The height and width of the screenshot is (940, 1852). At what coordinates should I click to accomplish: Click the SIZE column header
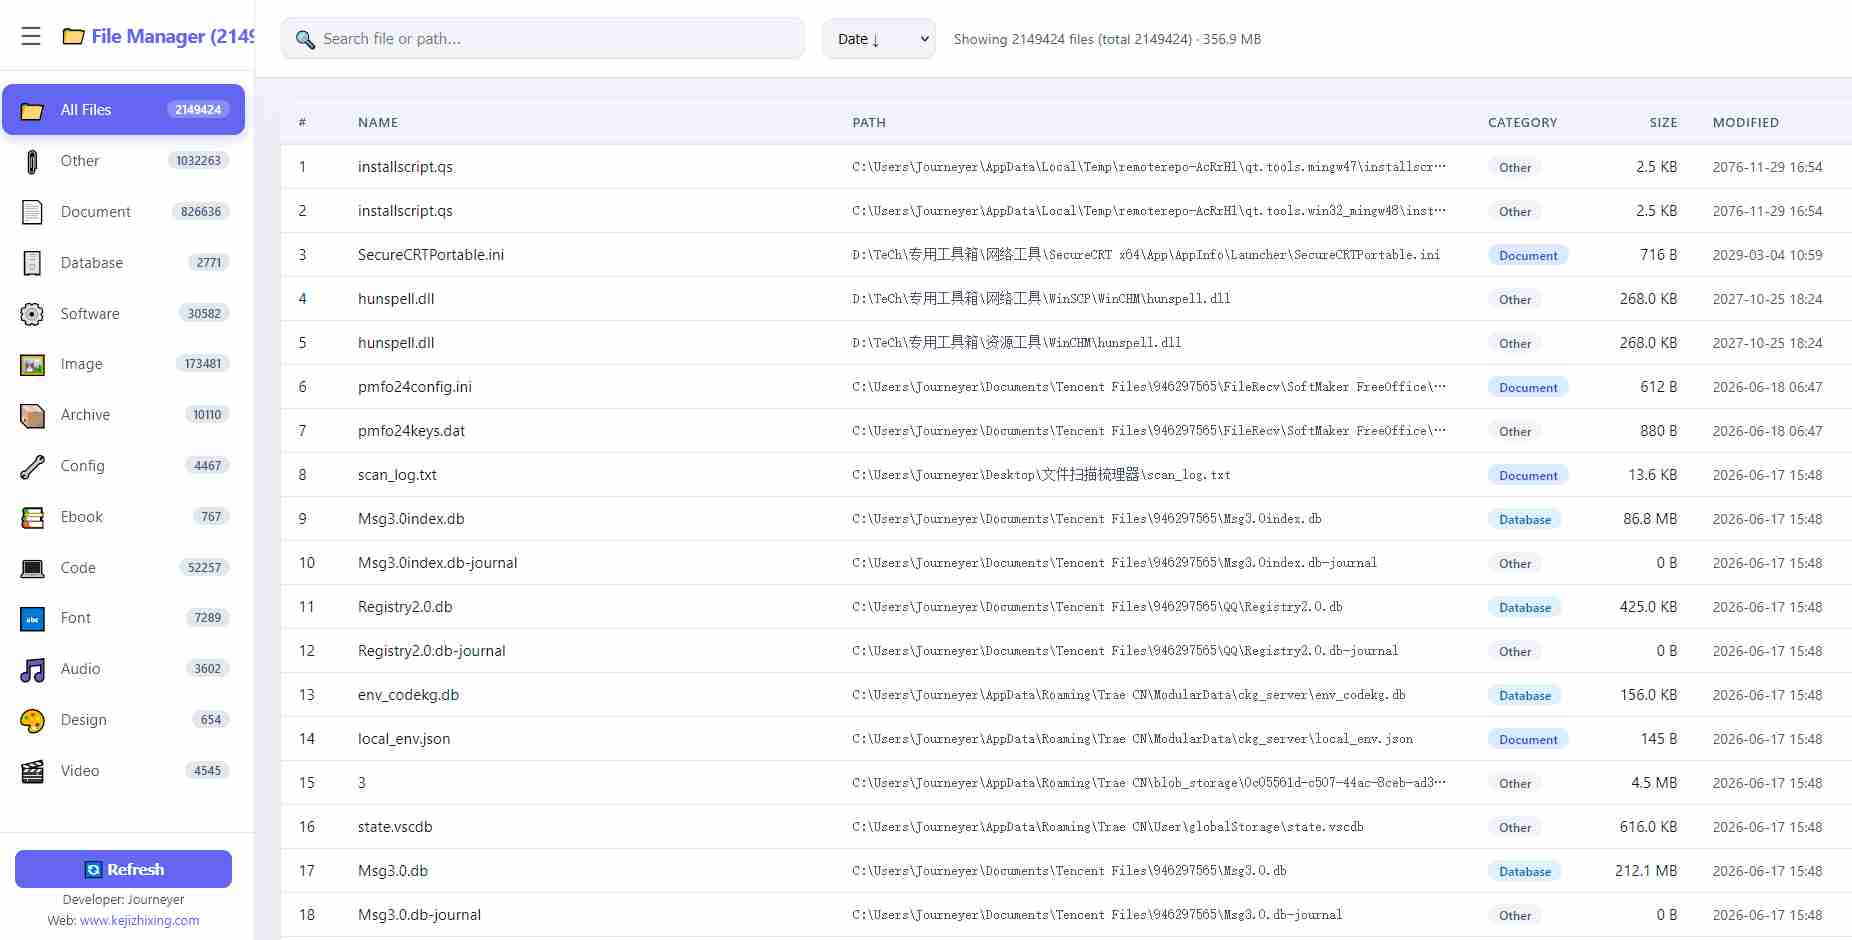(1663, 123)
